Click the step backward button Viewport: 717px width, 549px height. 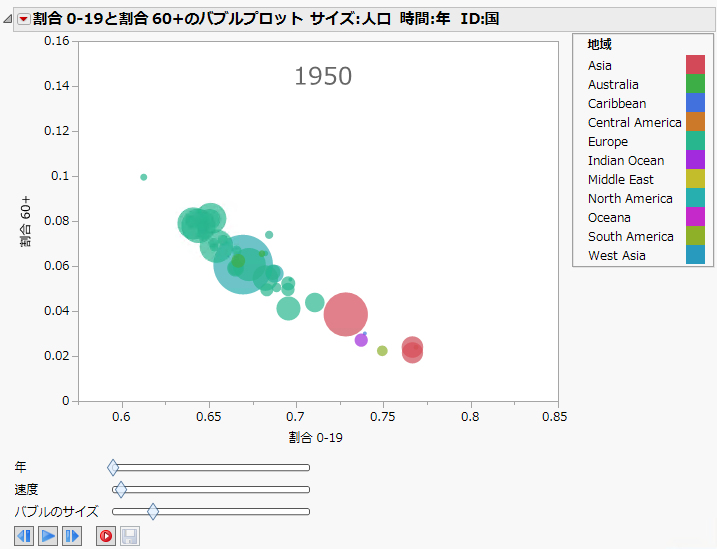point(25,536)
